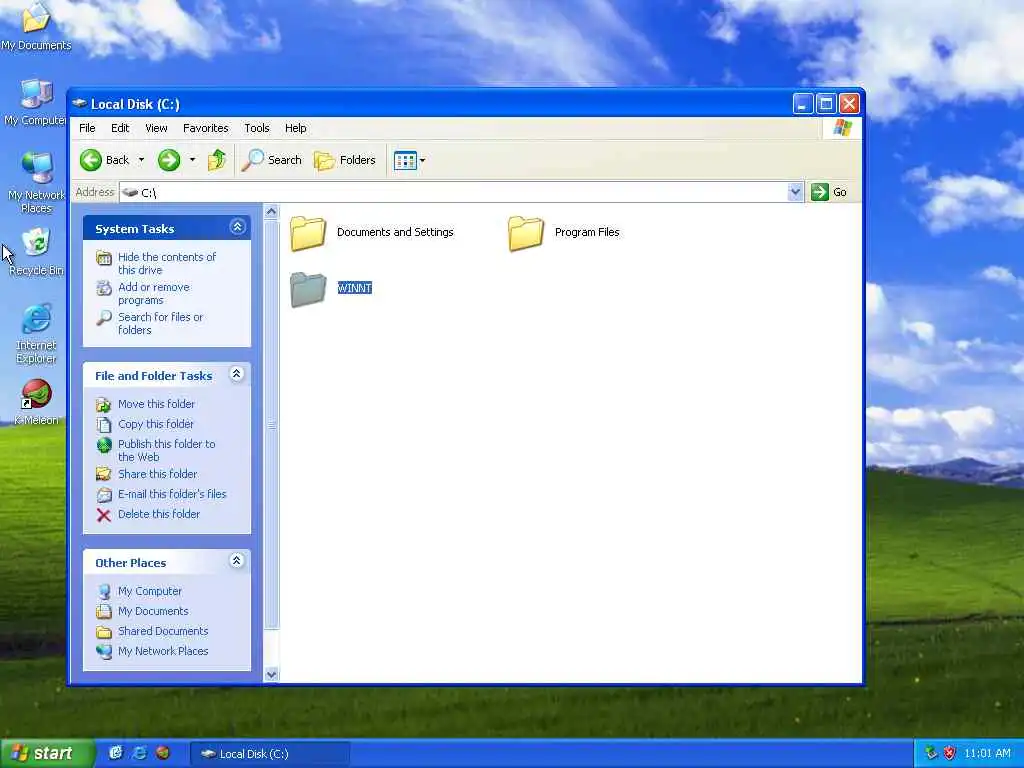Select the WINNT folder icon
Screen dimensions: 1024x768
(x=308, y=289)
